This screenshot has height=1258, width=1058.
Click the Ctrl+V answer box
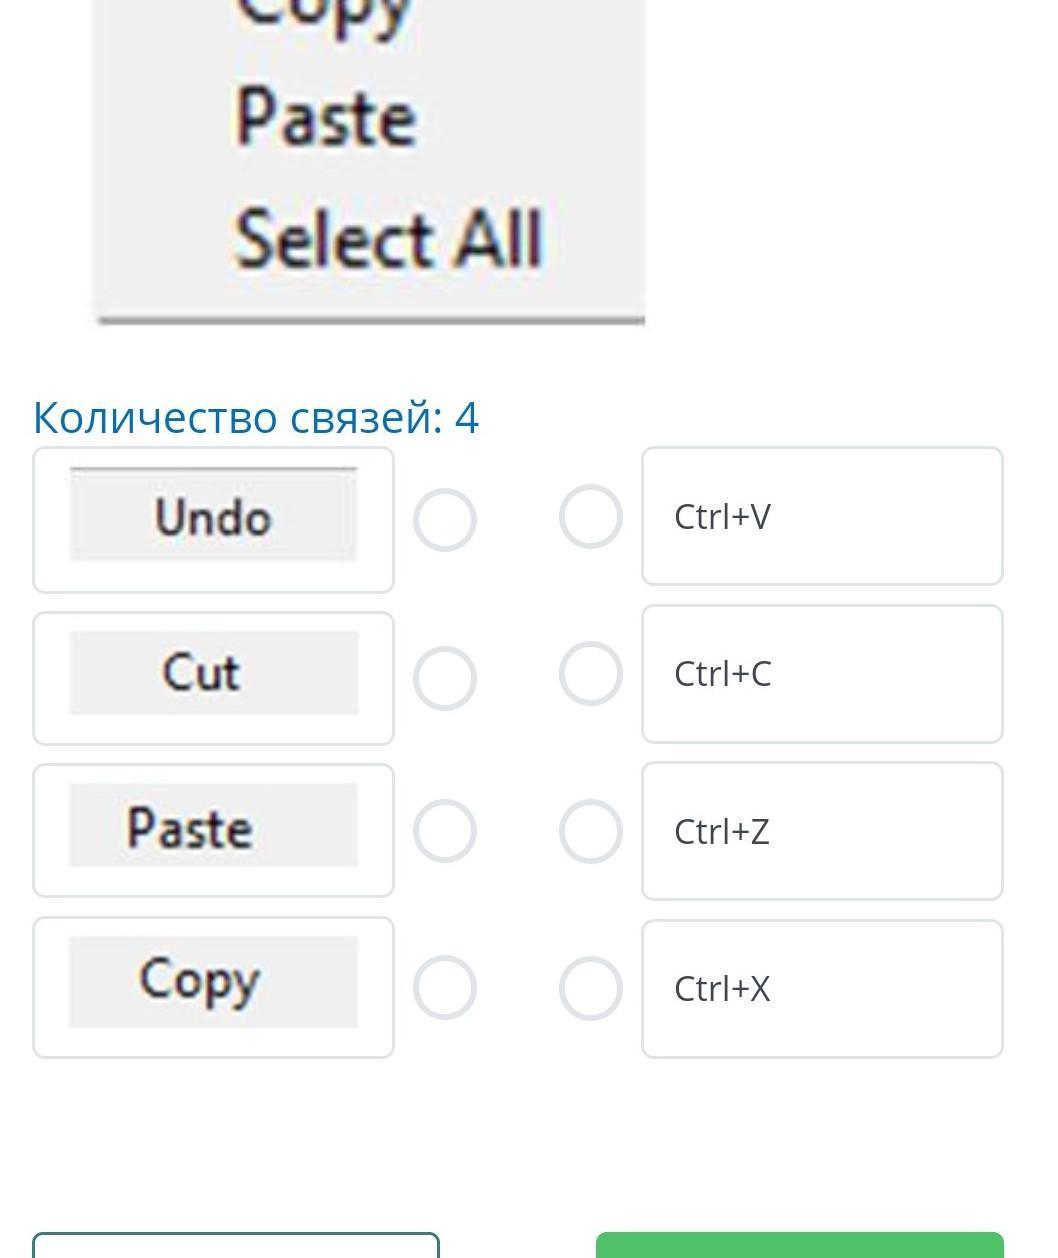[x=822, y=516]
